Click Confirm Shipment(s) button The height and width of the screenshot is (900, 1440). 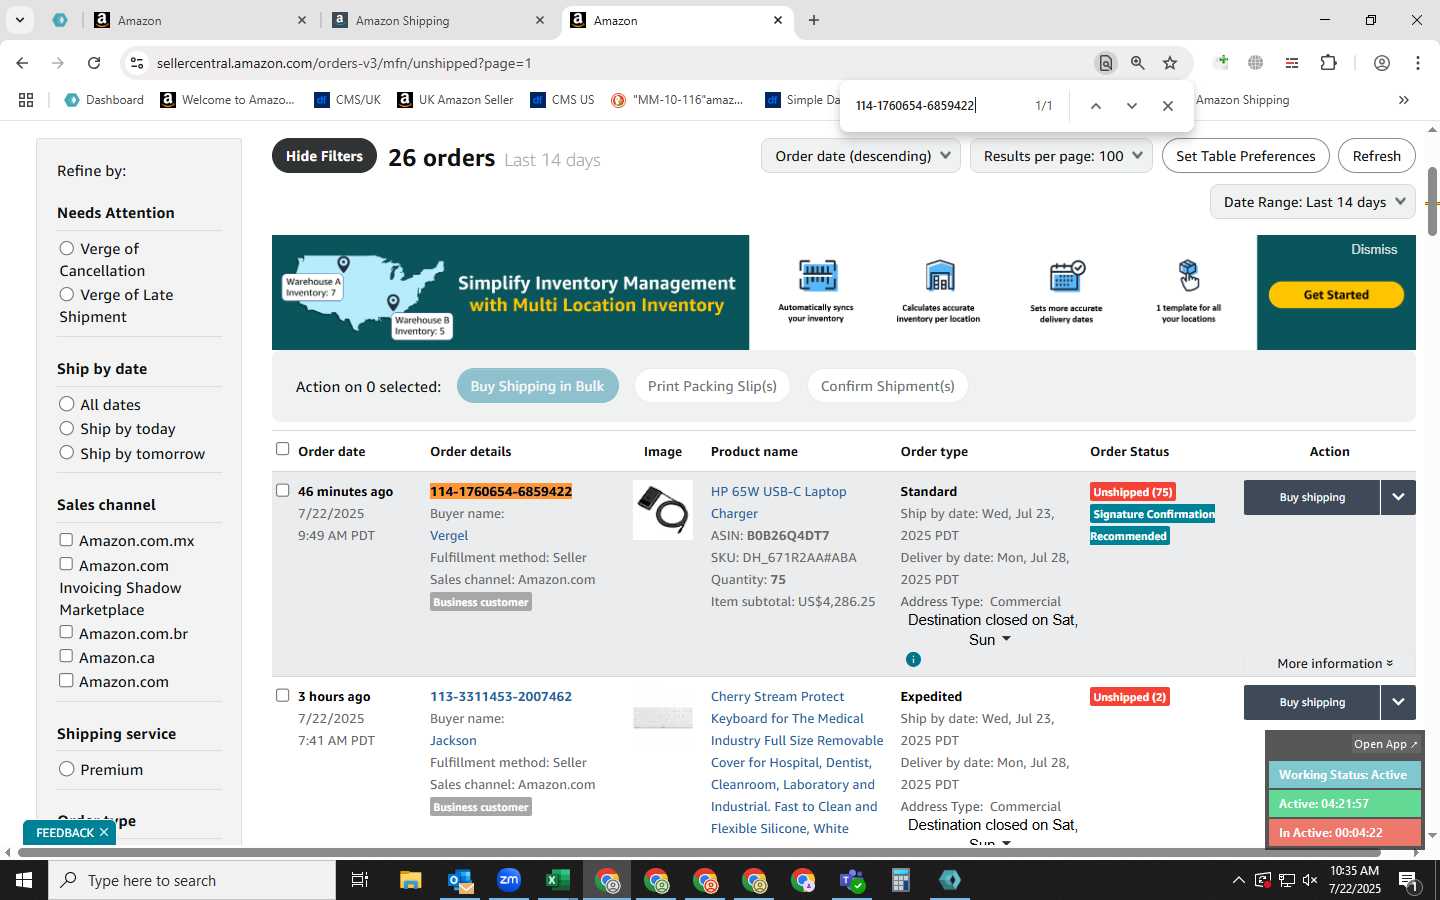tap(887, 386)
